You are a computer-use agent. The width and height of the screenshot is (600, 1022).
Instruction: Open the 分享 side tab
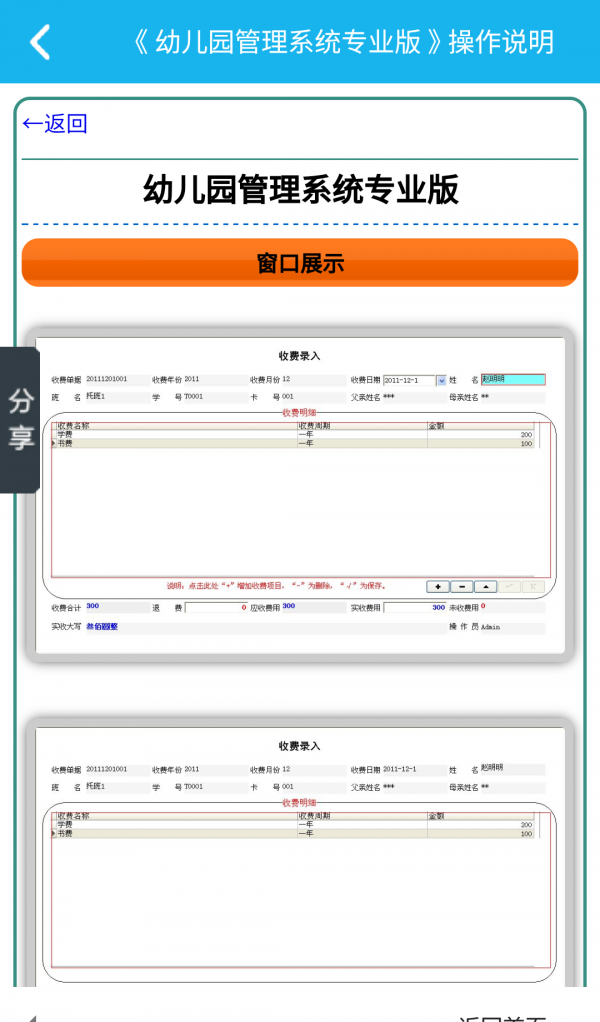tap(20, 420)
